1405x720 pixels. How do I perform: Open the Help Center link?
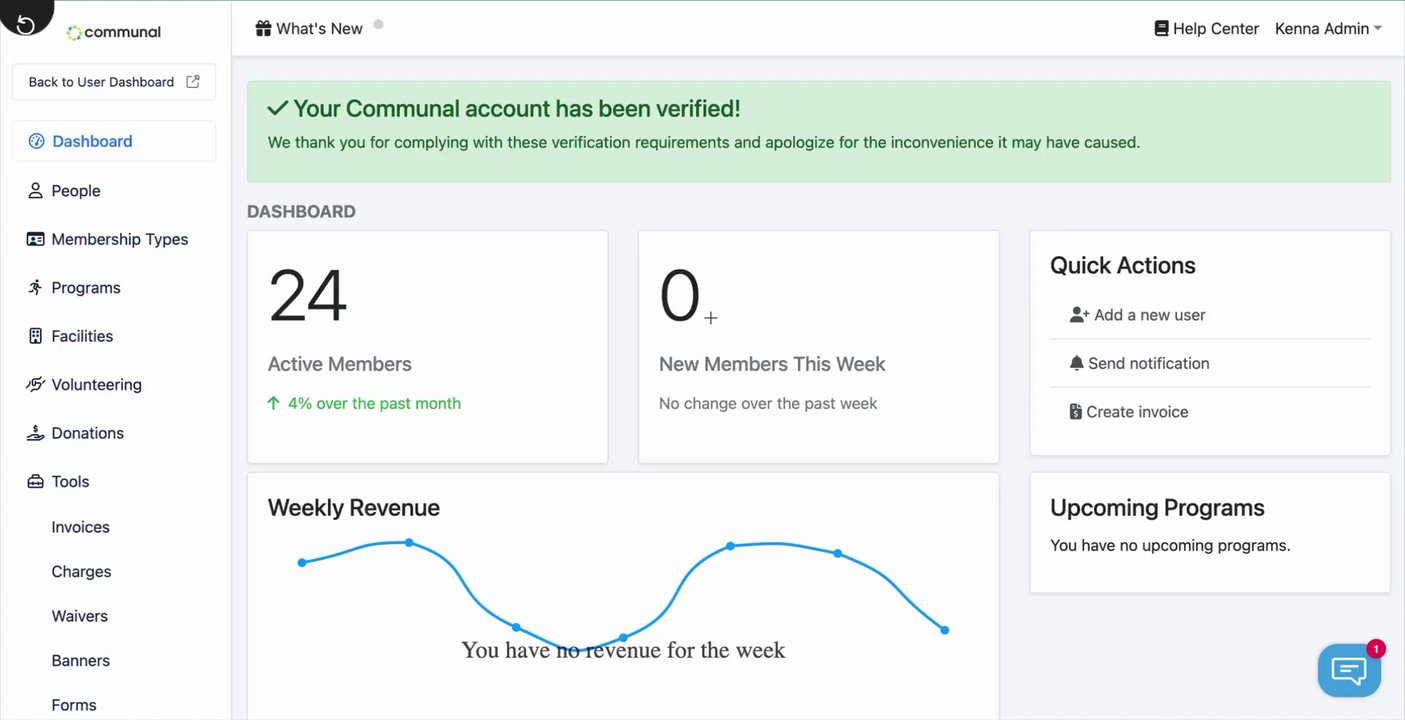tap(1206, 29)
